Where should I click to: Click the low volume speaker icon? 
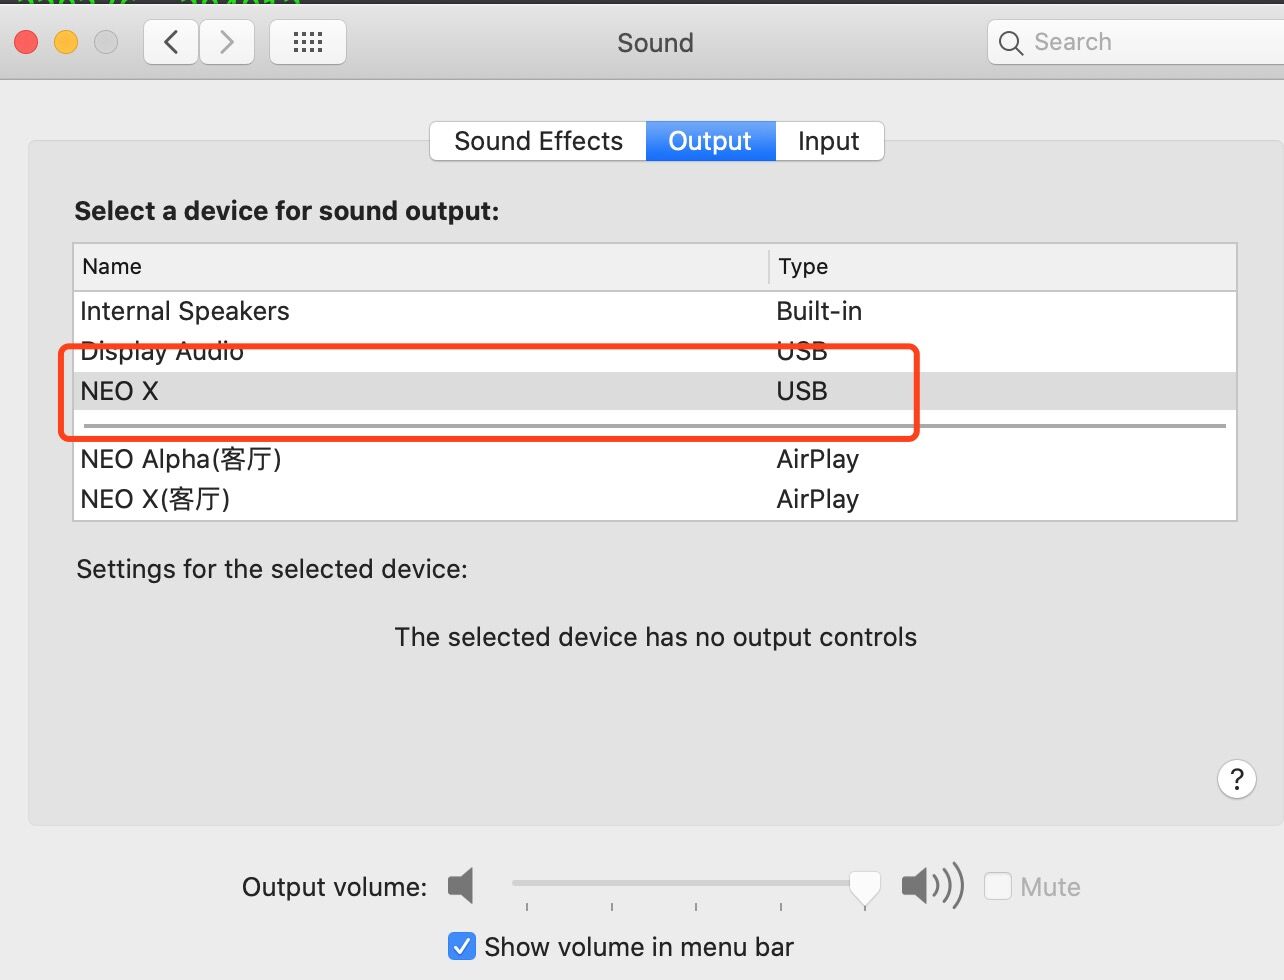click(x=460, y=886)
